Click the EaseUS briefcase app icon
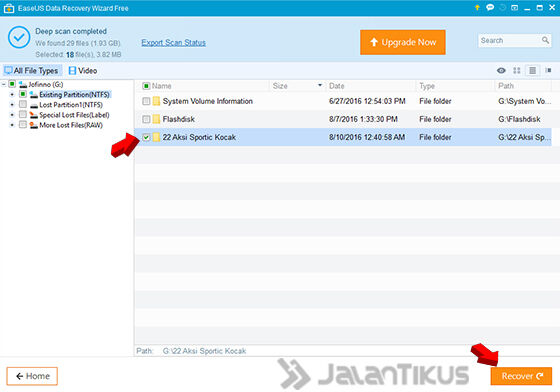This screenshot has height=392, width=560. pyautogui.click(x=9, y=8)
